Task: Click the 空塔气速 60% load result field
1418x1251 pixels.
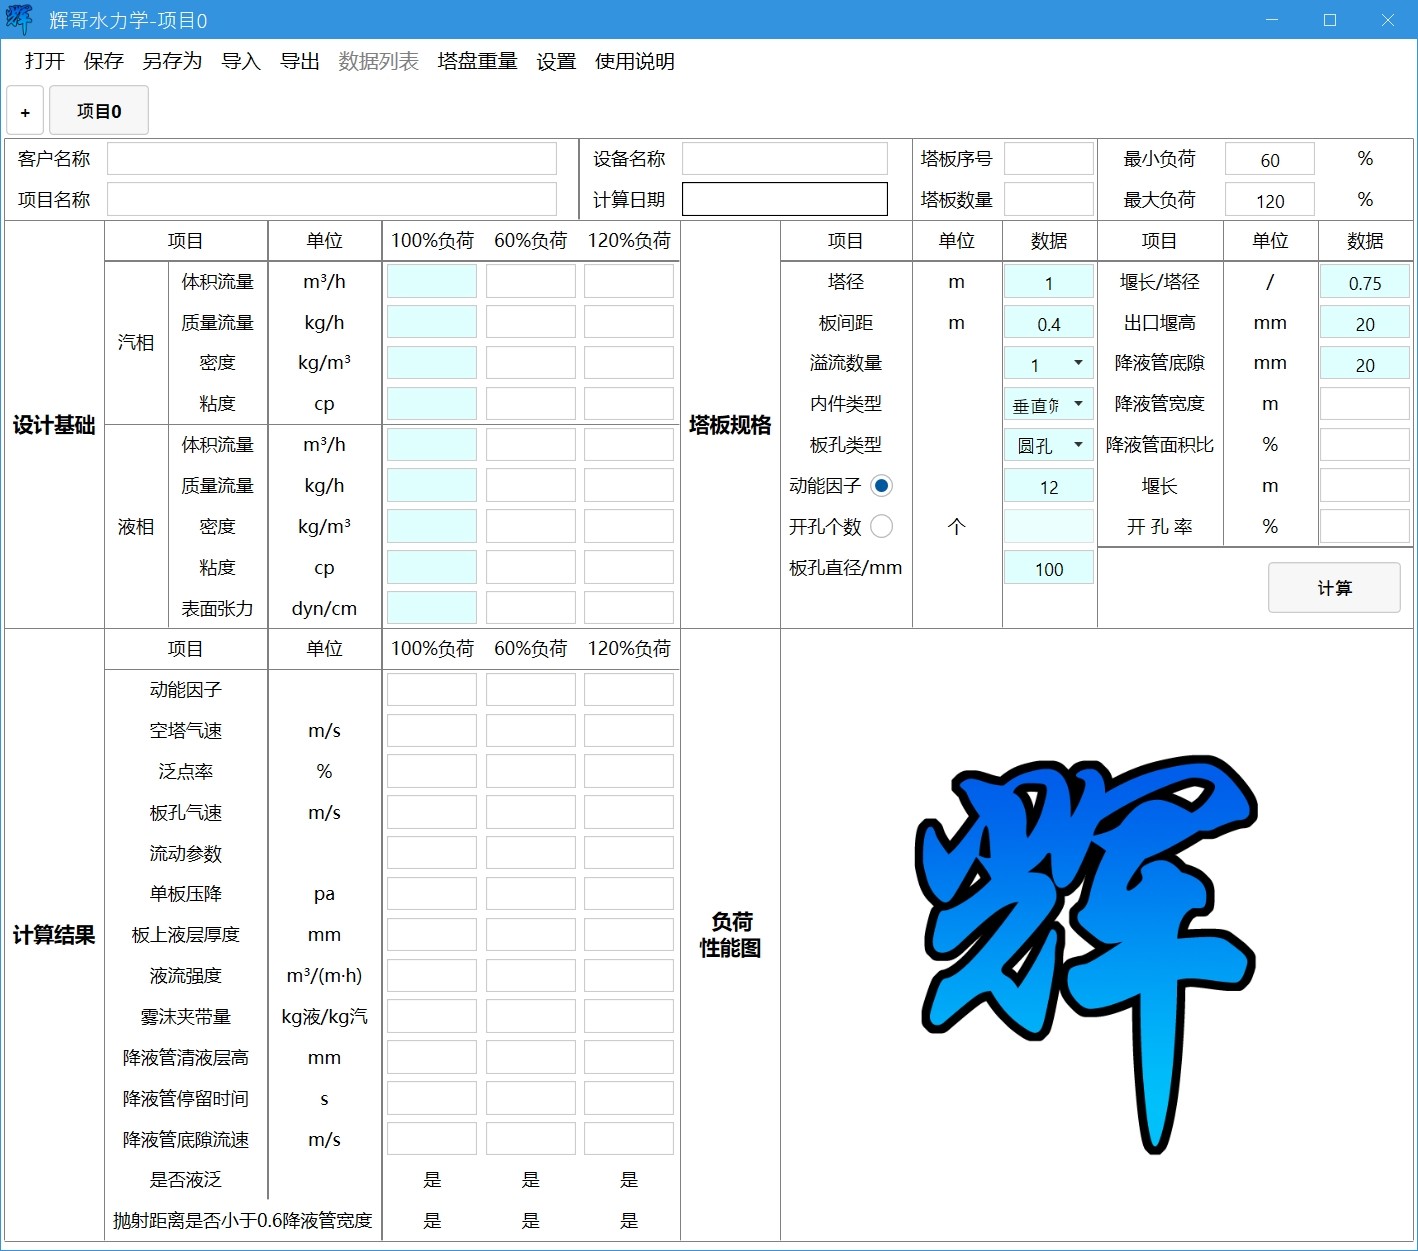Action: point(531,730)
